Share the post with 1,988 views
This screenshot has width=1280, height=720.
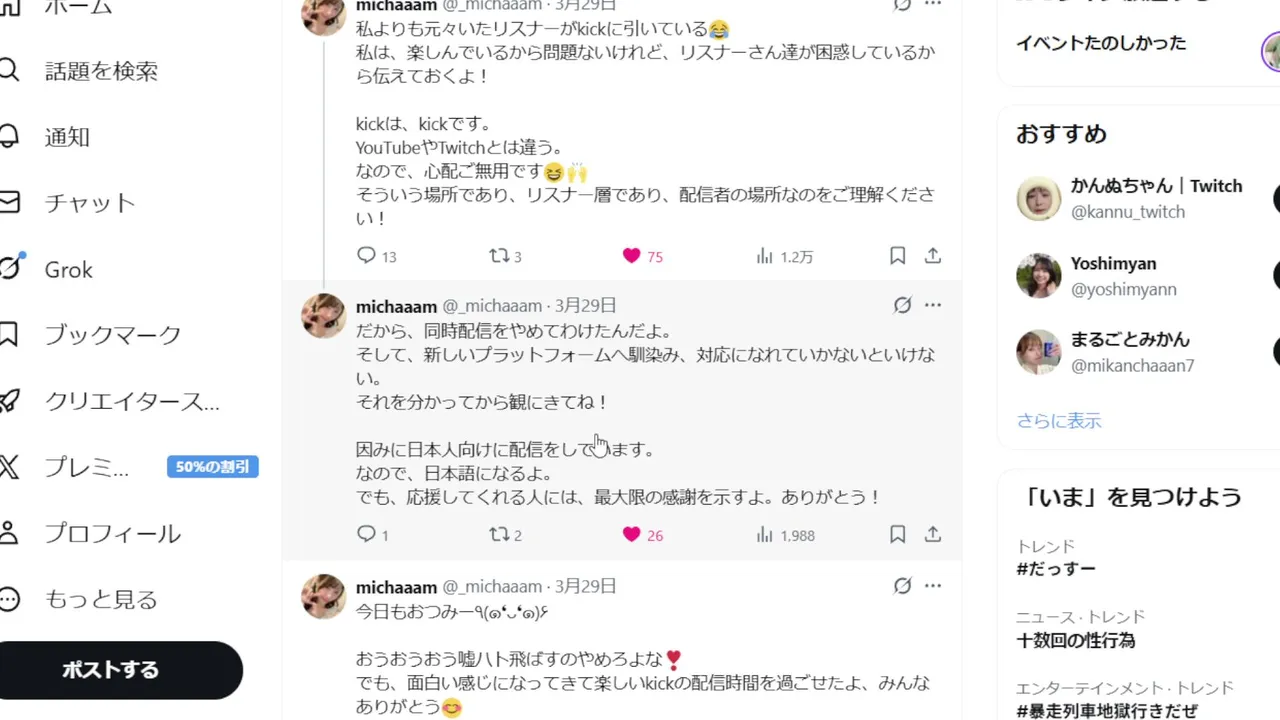click(x=932, y=535)
